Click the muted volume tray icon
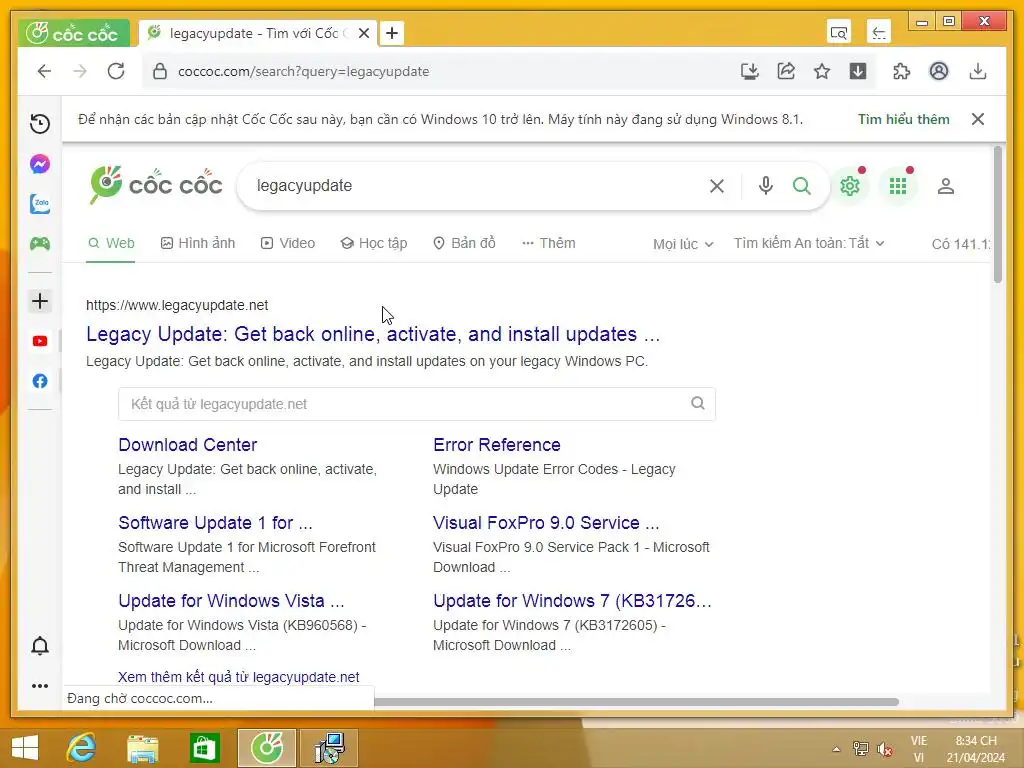 (x=886, y=749)
